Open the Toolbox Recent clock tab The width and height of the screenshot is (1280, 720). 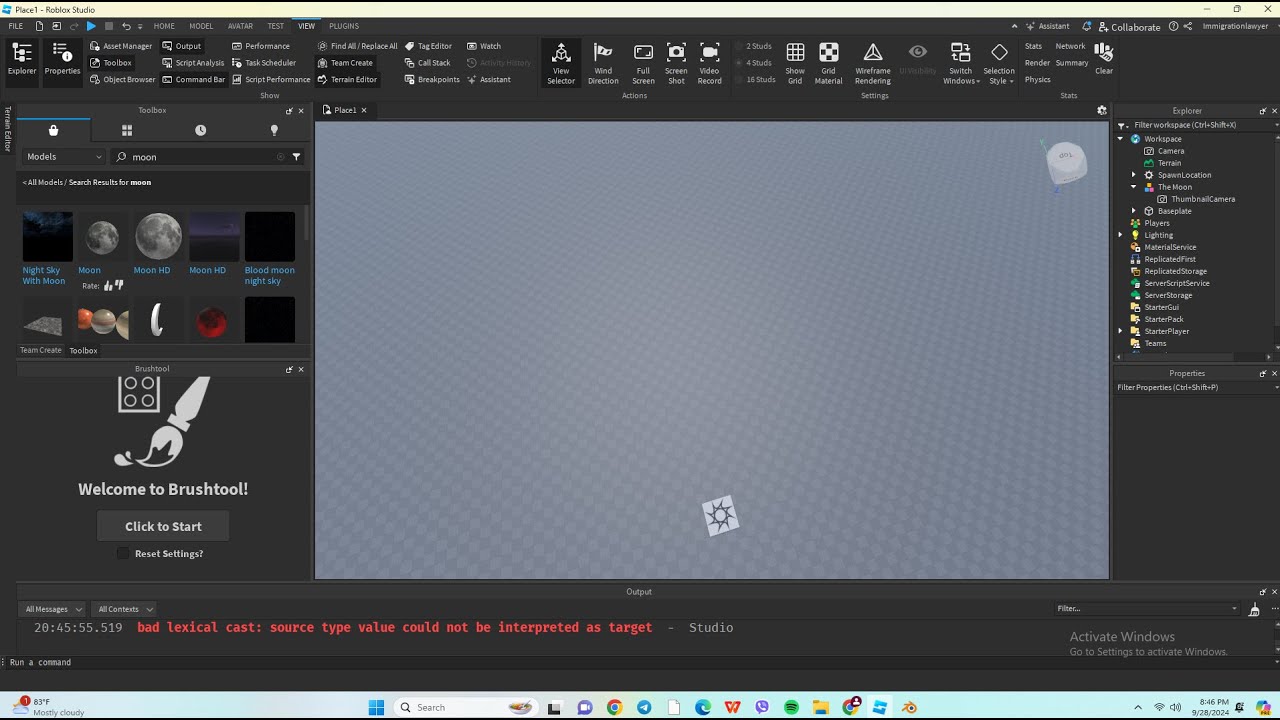coord(200,130)
